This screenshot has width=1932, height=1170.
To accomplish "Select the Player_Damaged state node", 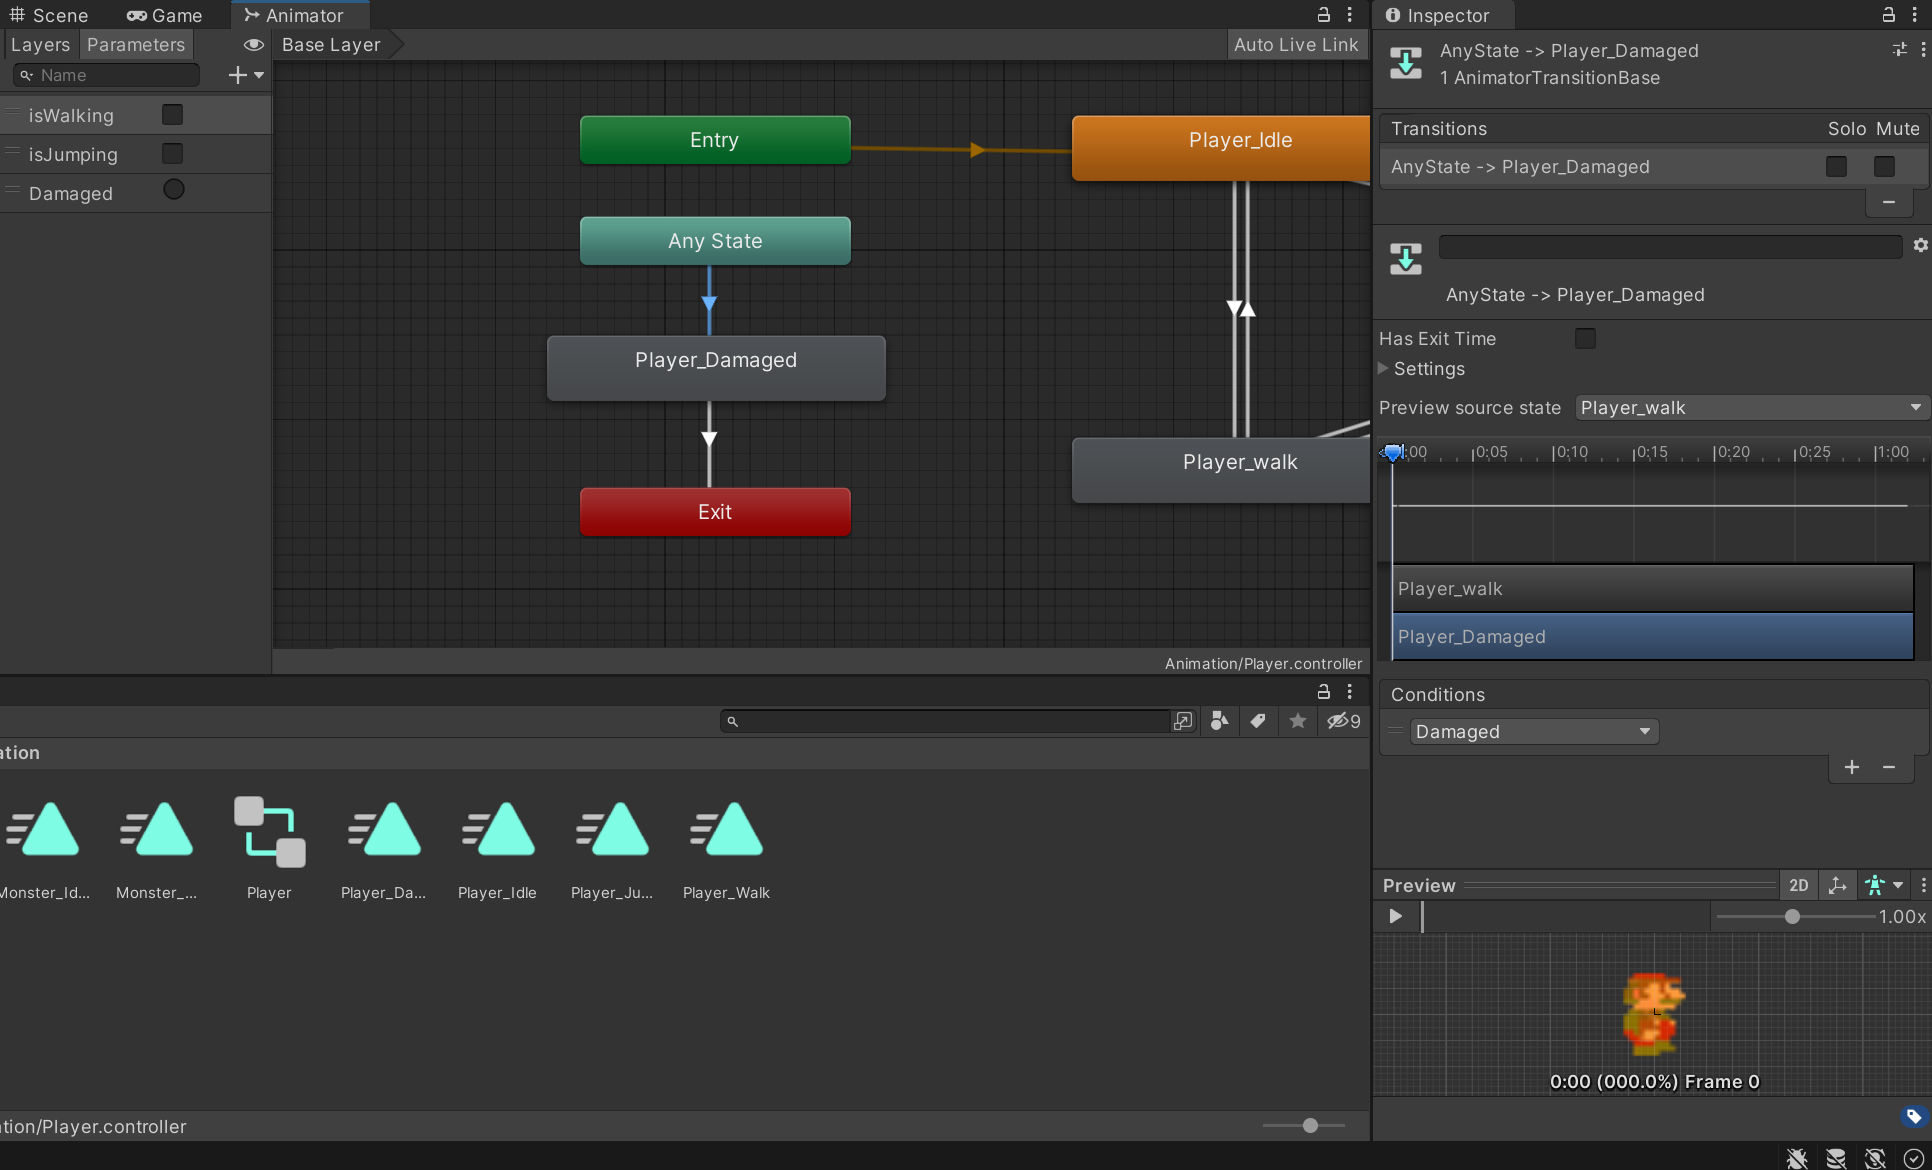I will point(716,367).
